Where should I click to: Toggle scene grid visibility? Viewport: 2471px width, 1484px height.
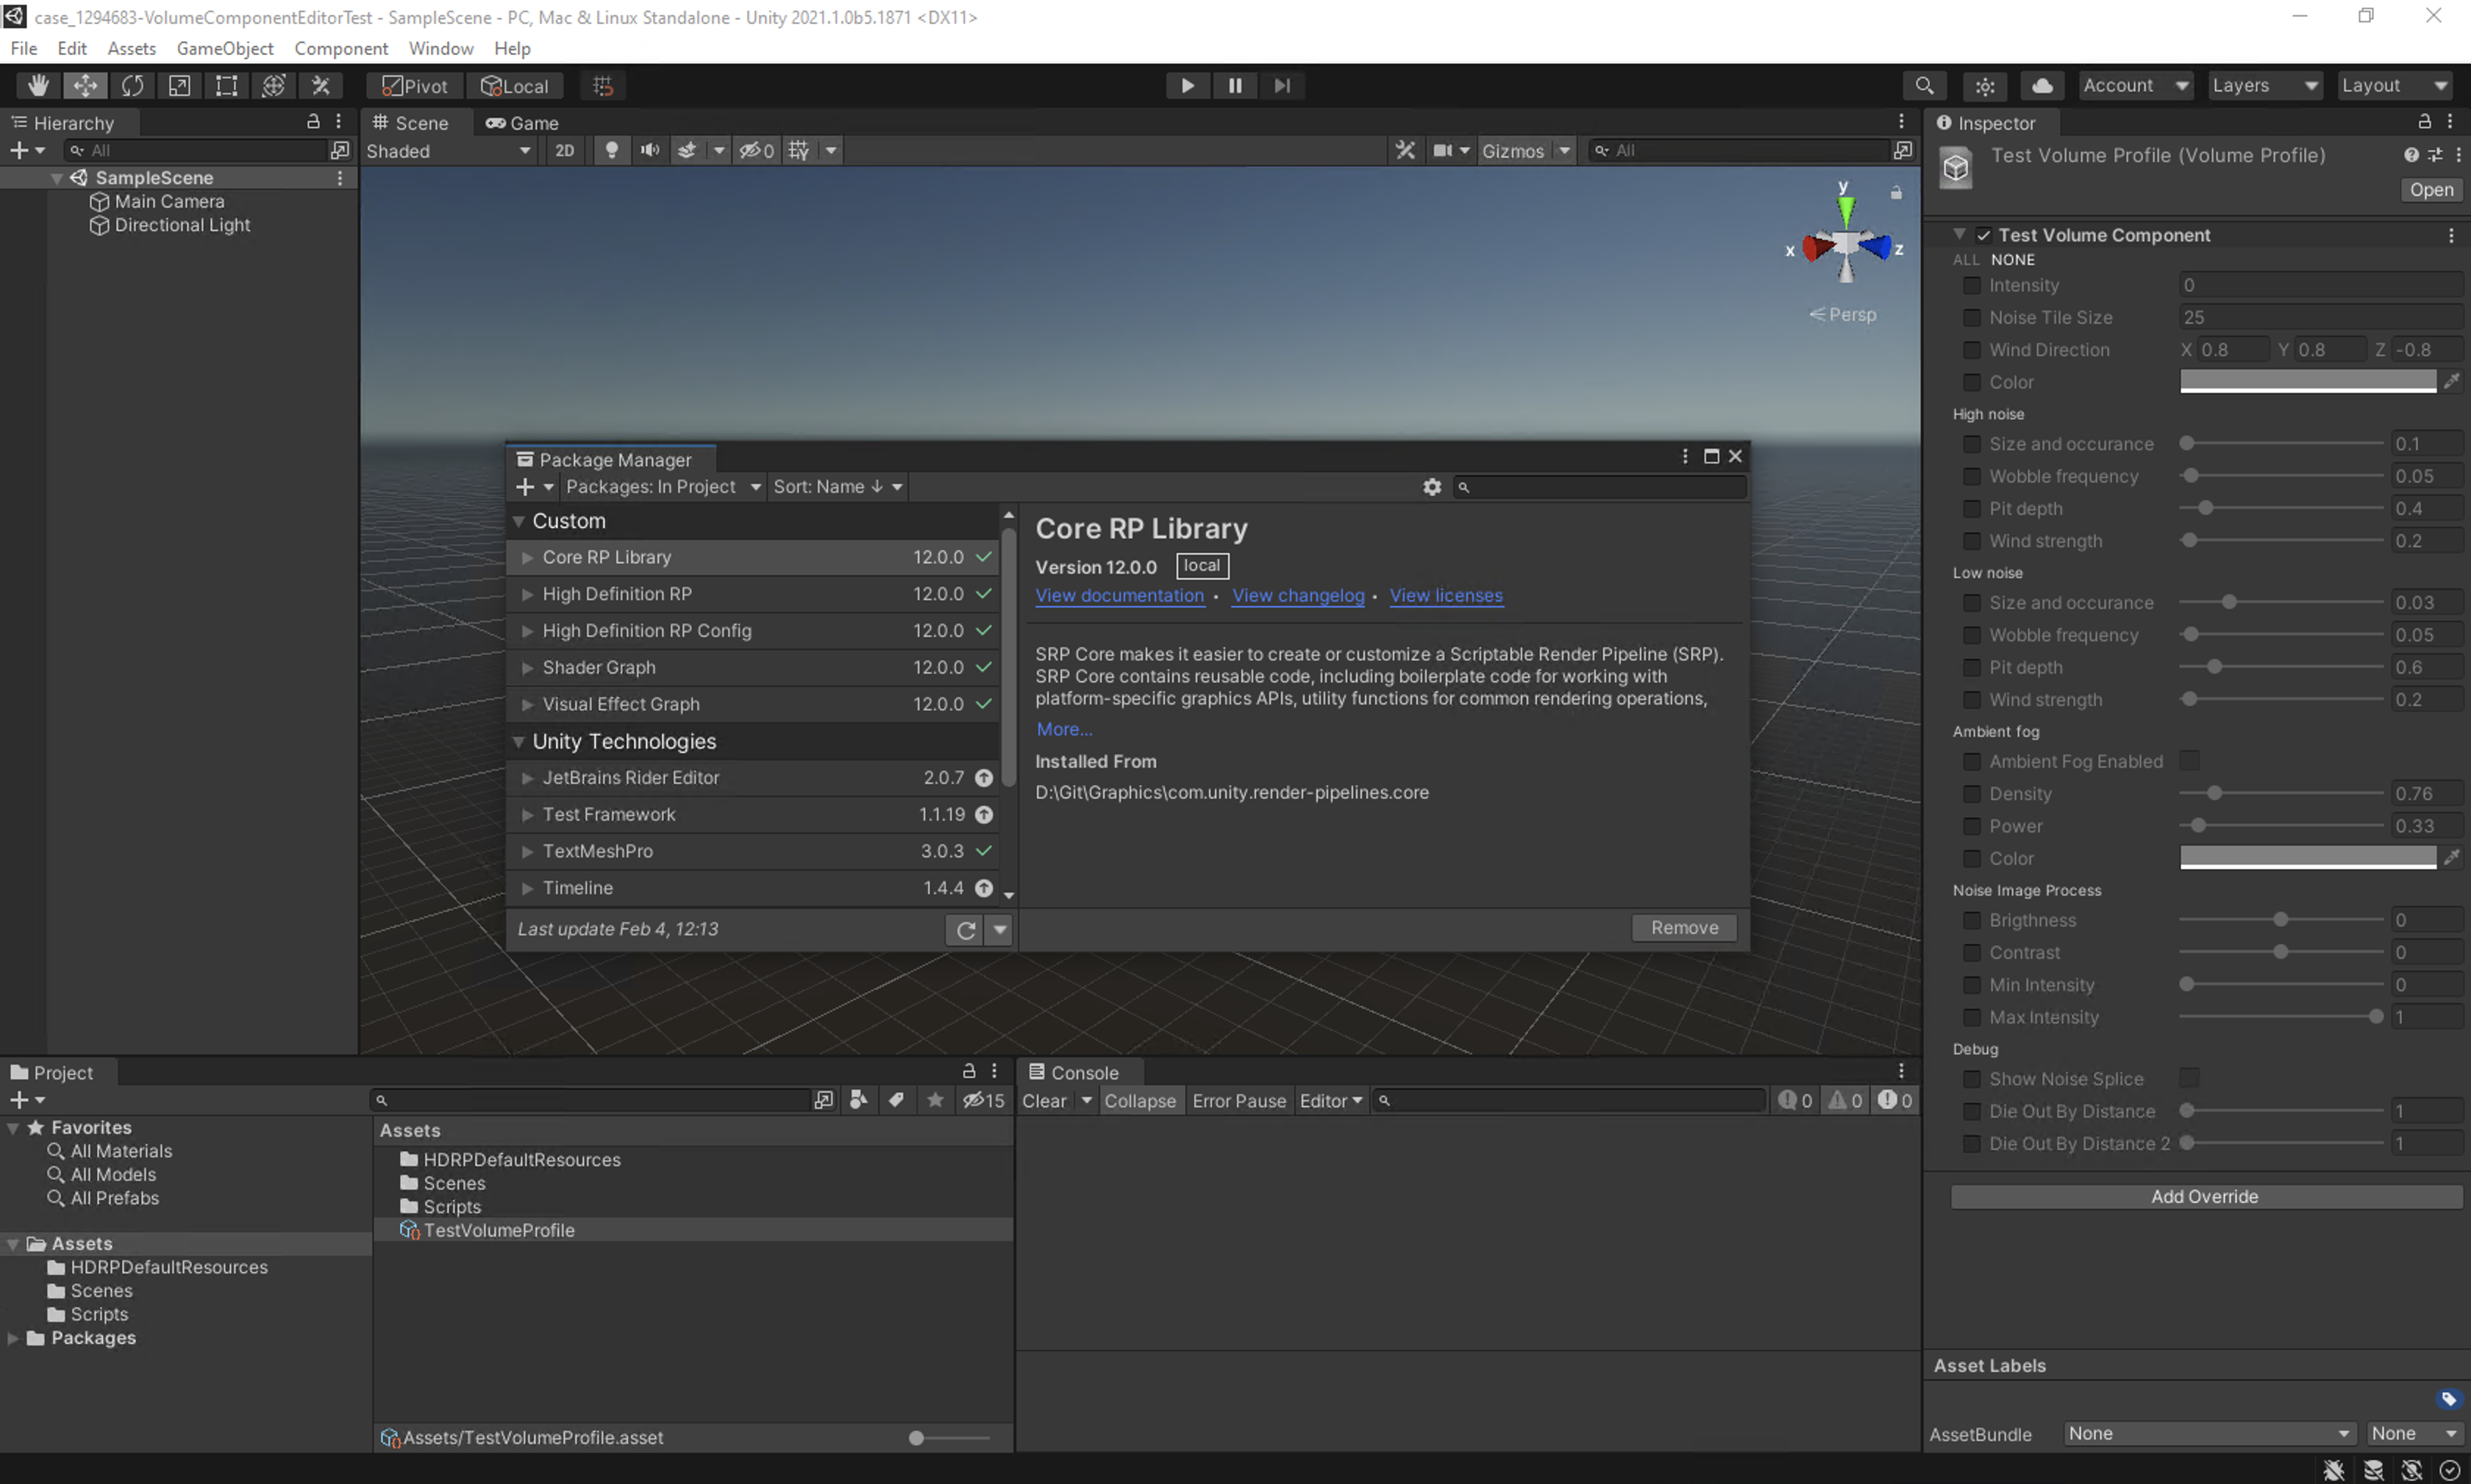coord(798,150)
